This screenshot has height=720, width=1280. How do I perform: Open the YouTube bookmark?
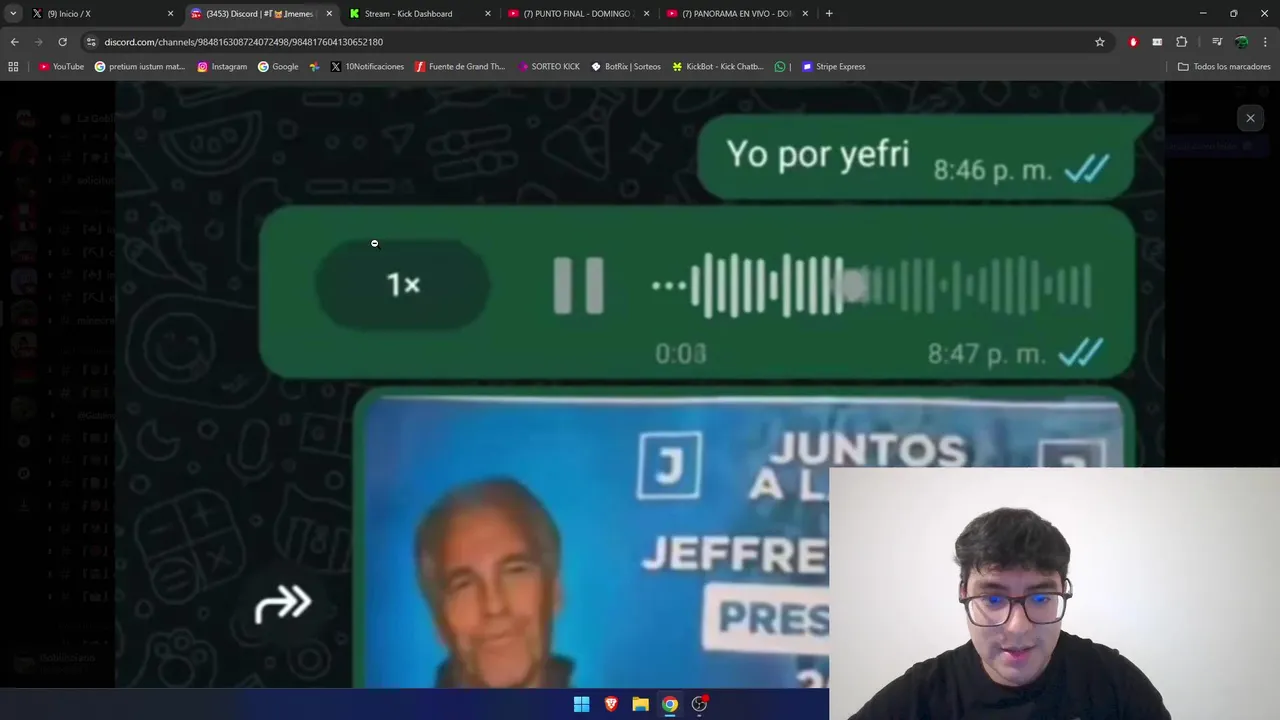coord(61,67)
